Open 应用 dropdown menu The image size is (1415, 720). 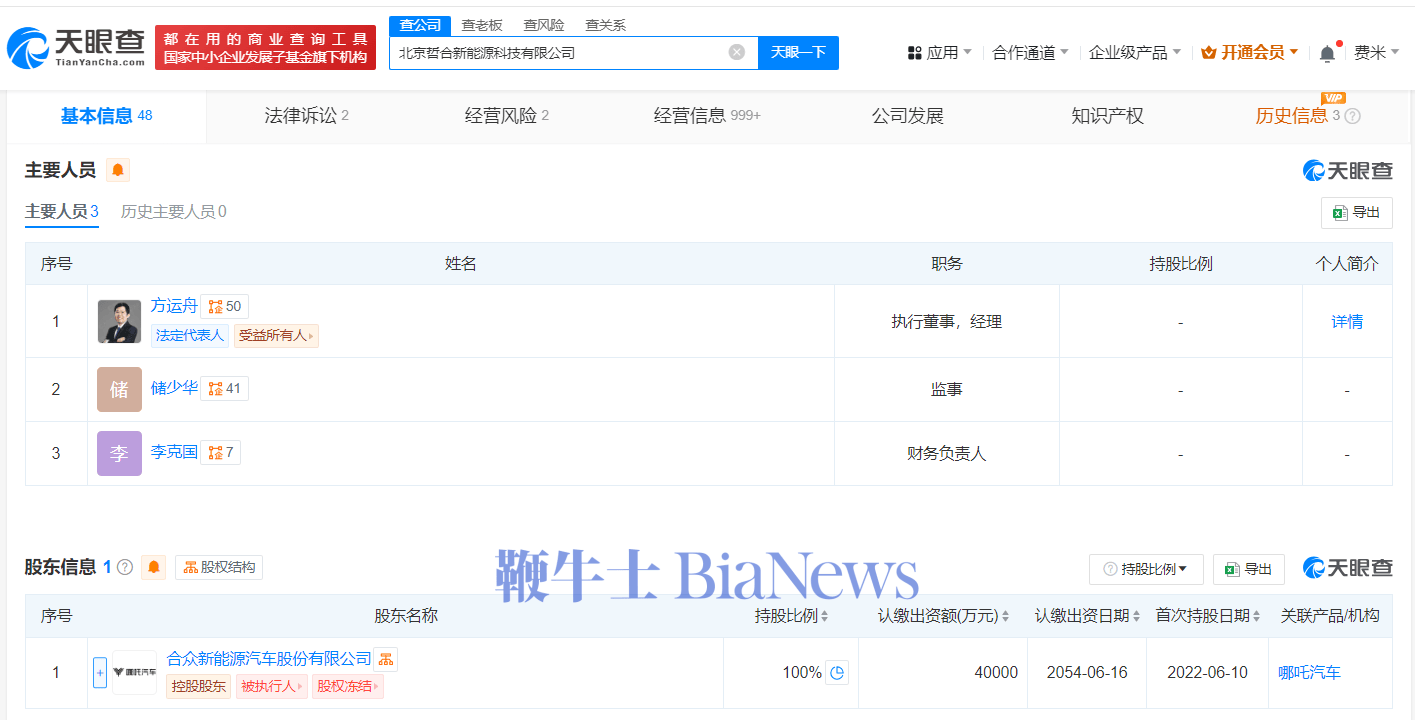point(939,52)
